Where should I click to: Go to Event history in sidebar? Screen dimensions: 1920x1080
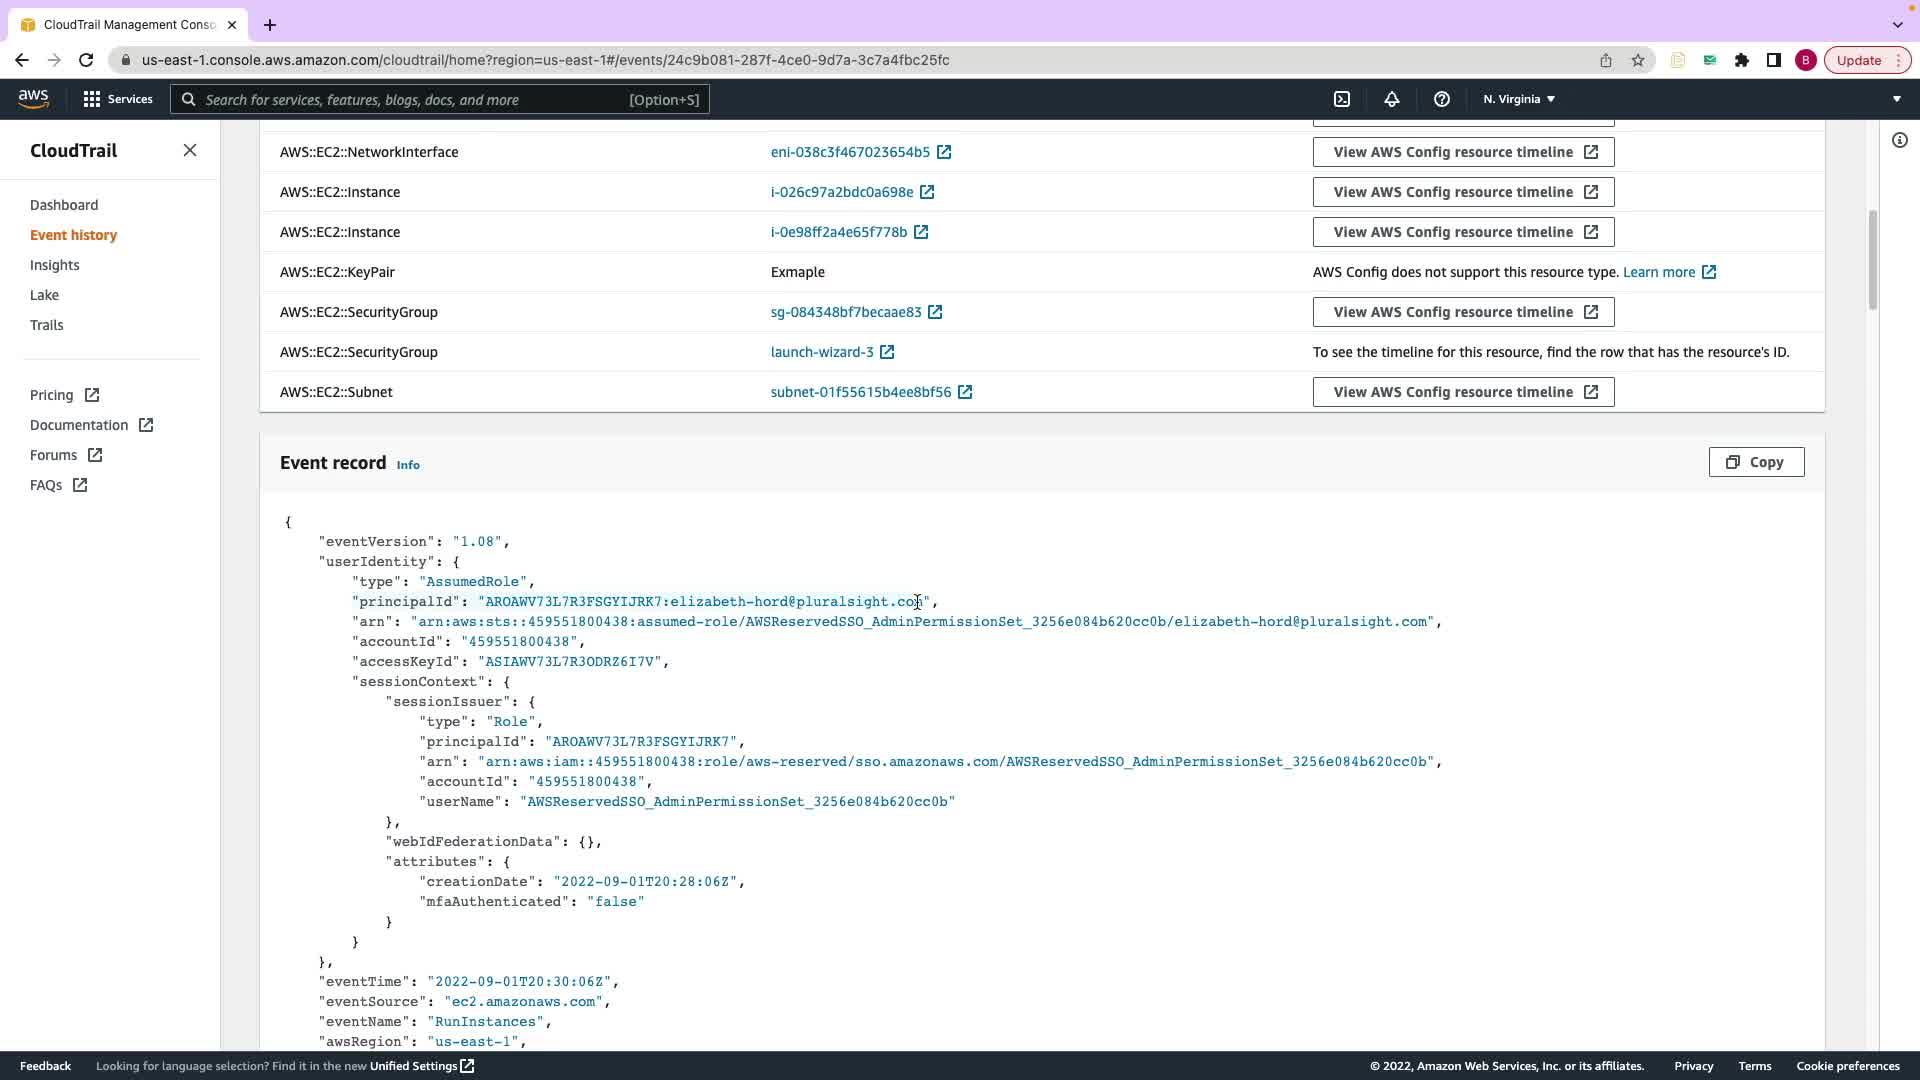point(73,235)
